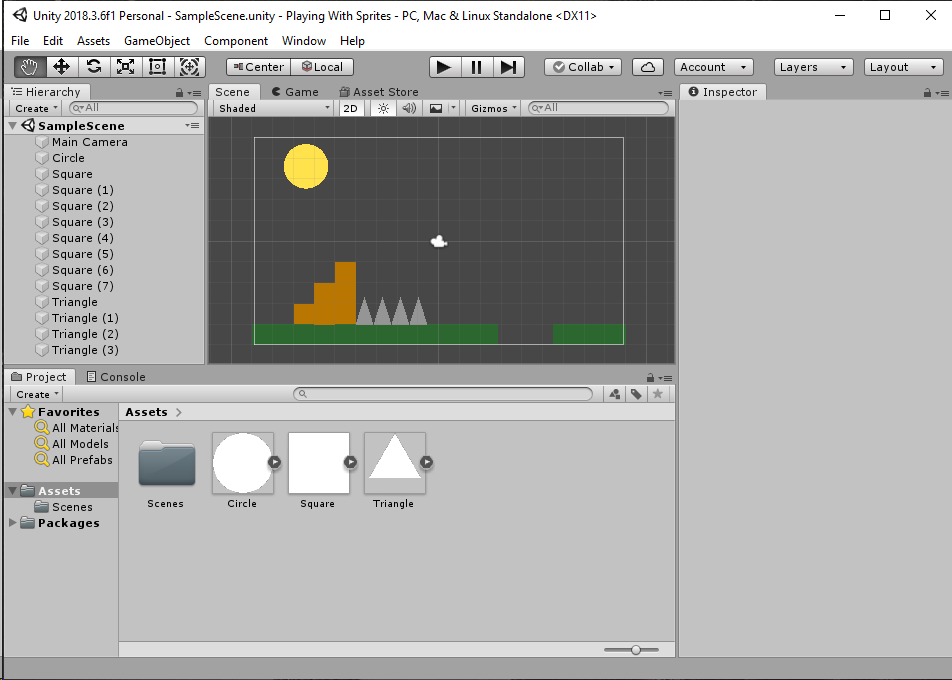Switch to the Game tab

click(295, 91)
